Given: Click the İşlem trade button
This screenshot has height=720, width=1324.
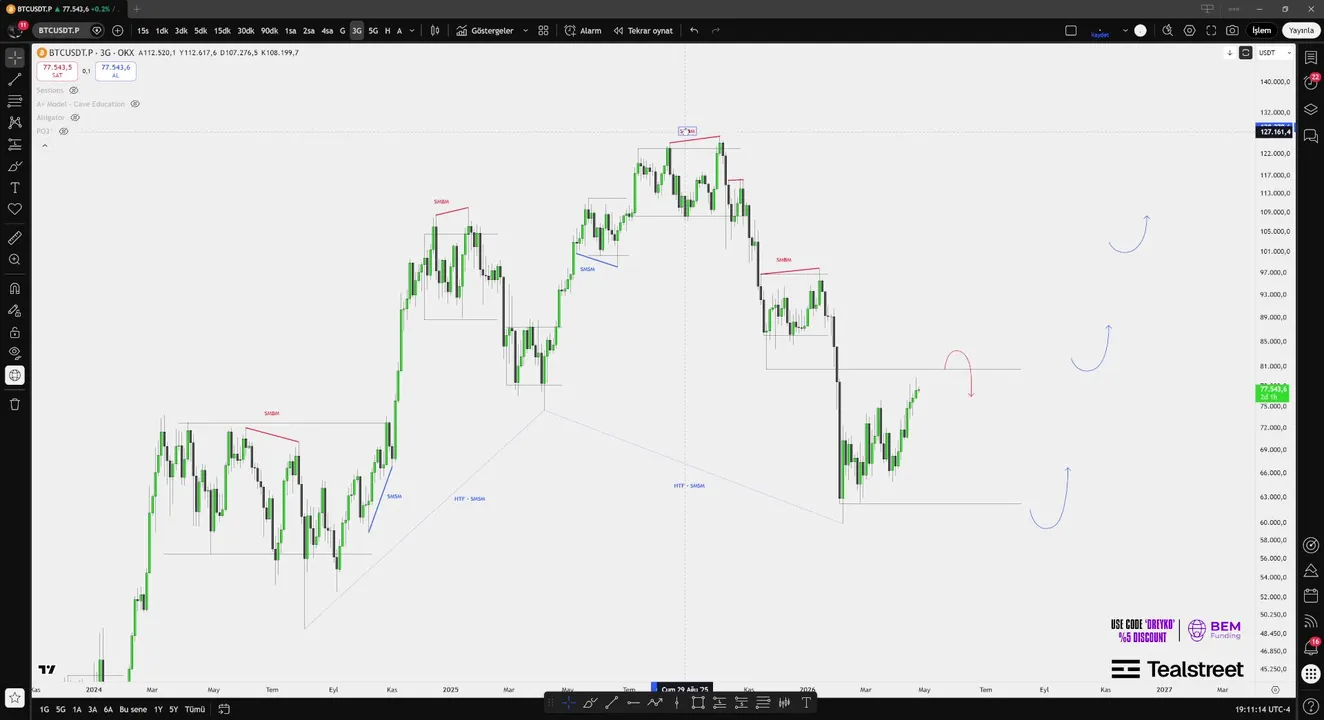Looking at the screenshot, I should [1261, 30].
